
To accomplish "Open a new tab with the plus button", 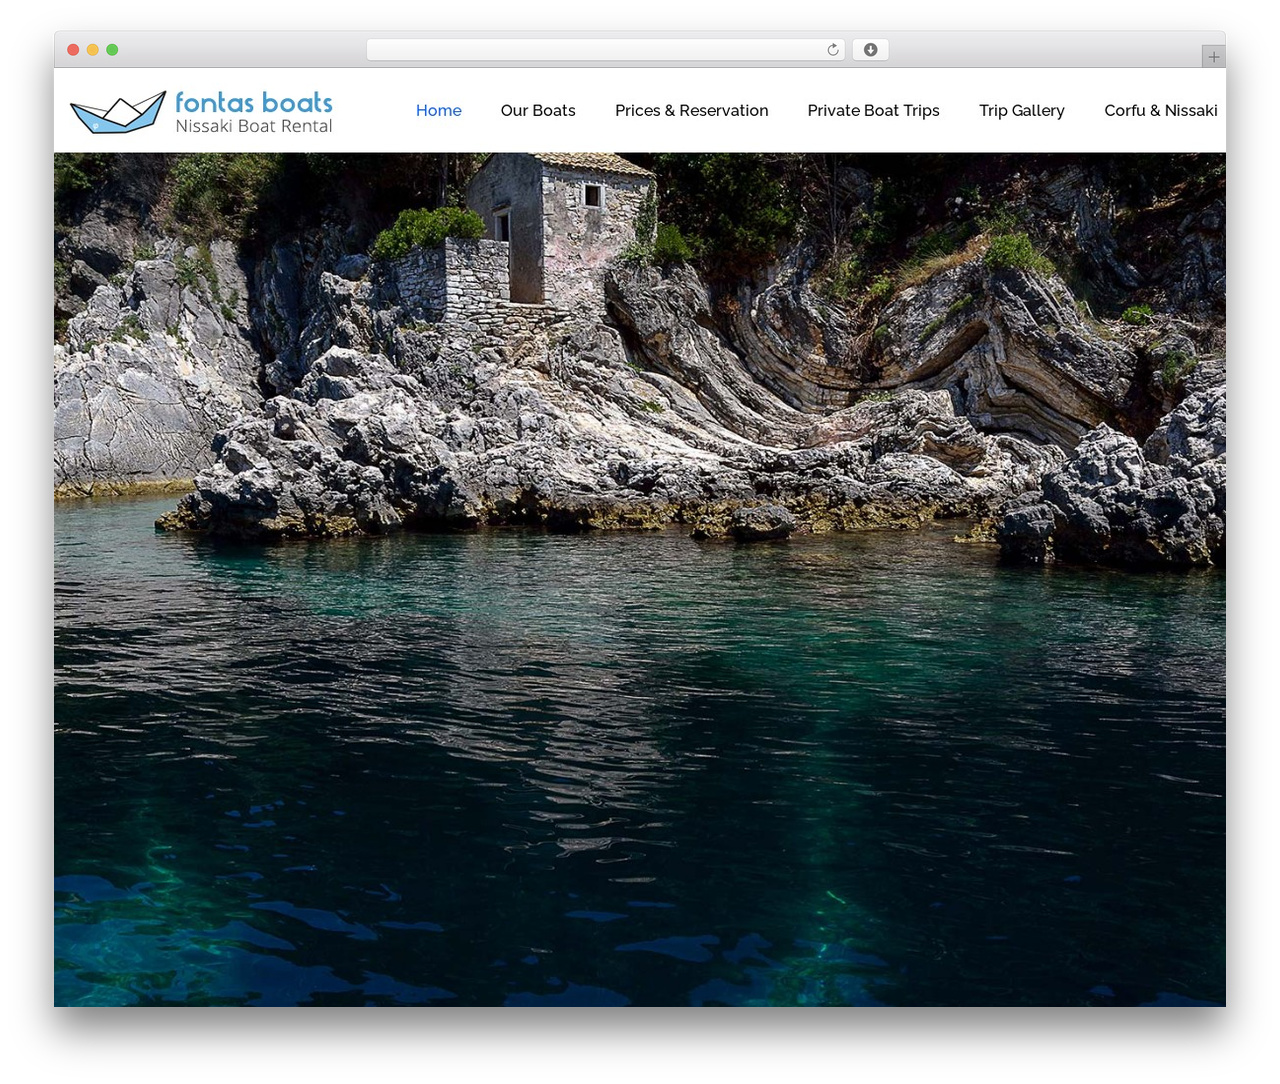I will coord(1213,57).
